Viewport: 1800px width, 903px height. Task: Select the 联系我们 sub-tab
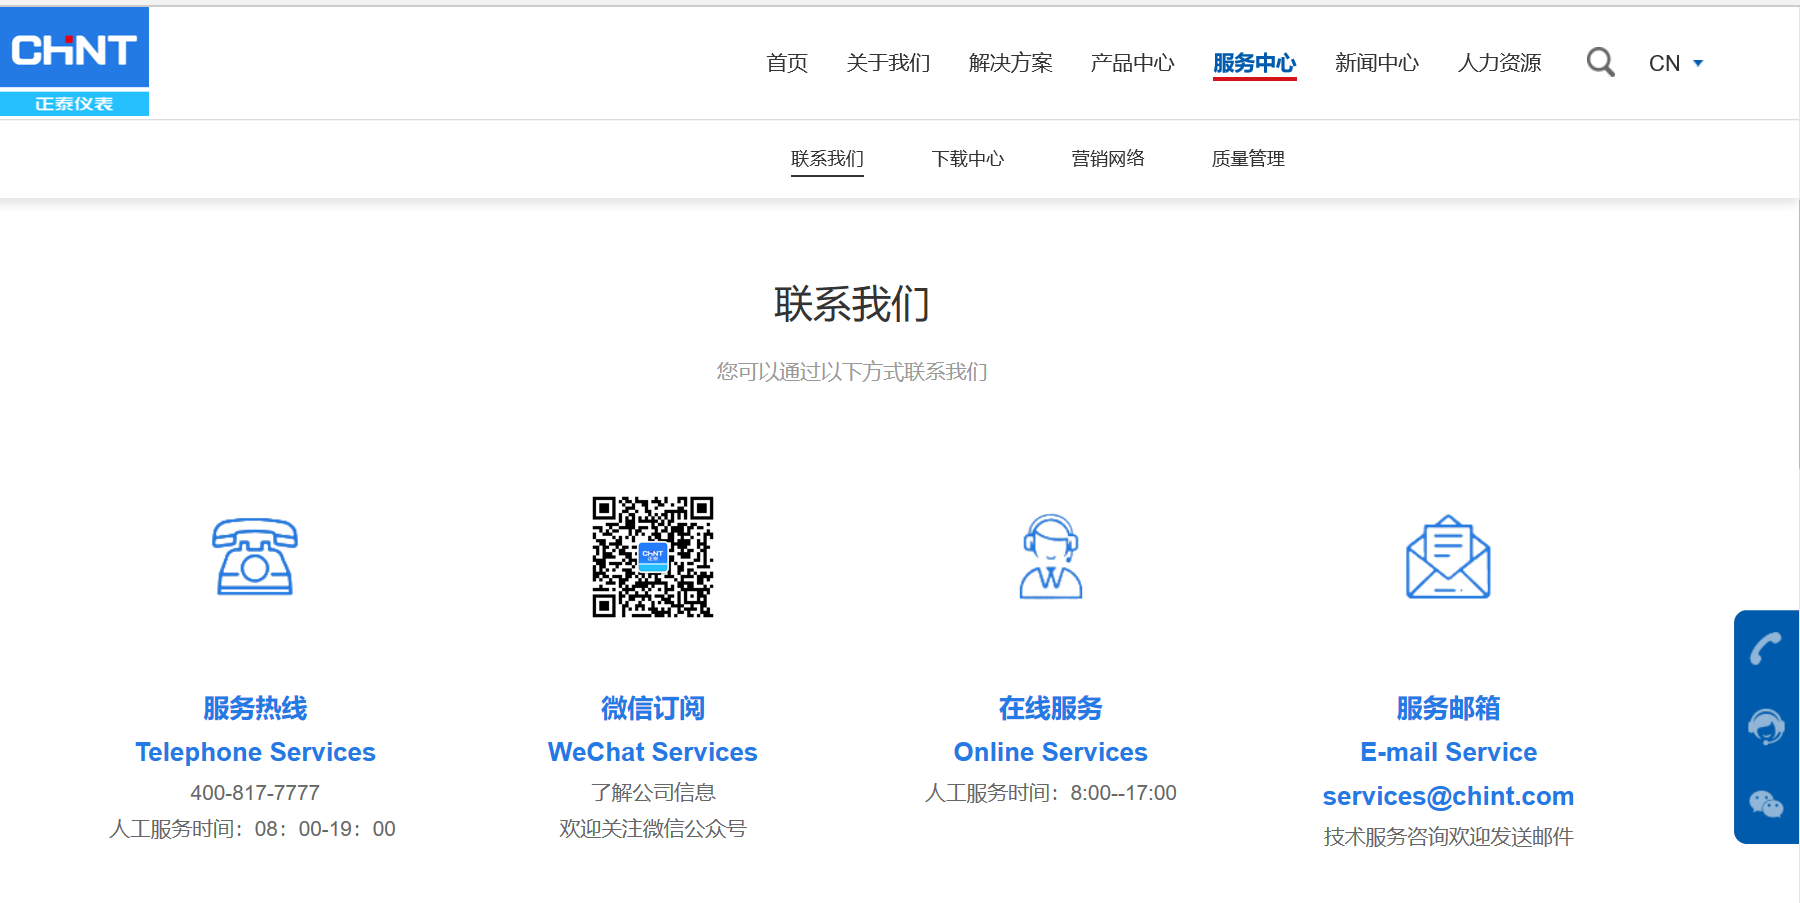[827, 159]
